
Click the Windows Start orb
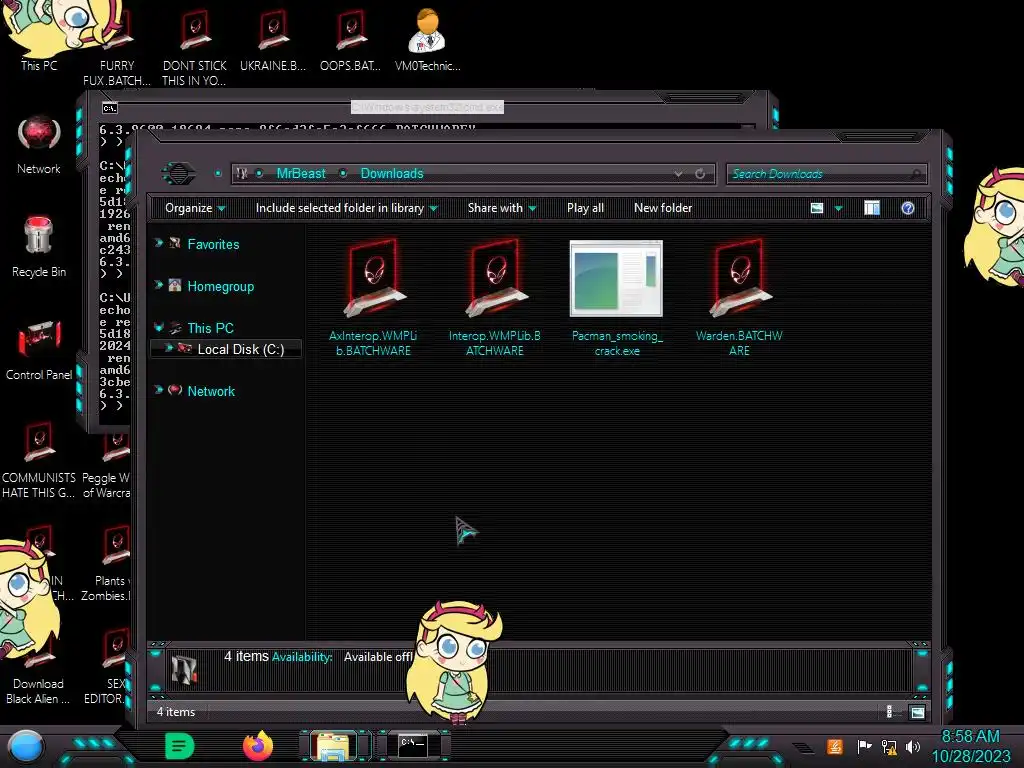(x=26, y=746)
